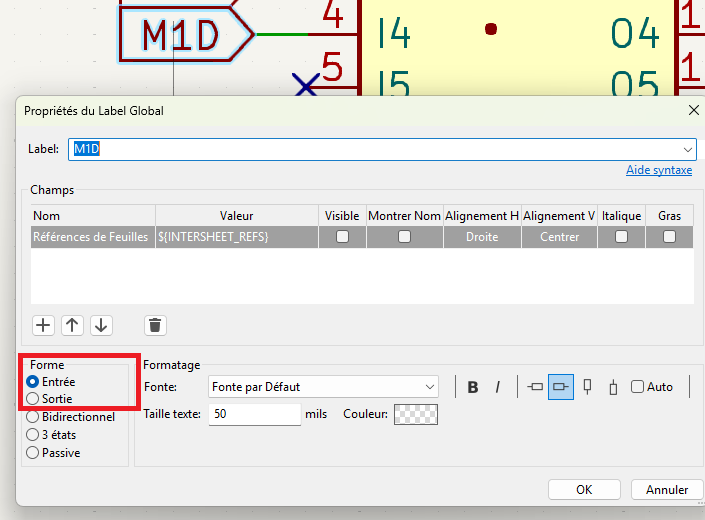The image size is (705, 520).
Task: Toggle Montrer Nom checkbox in field row
Action: 404,237
